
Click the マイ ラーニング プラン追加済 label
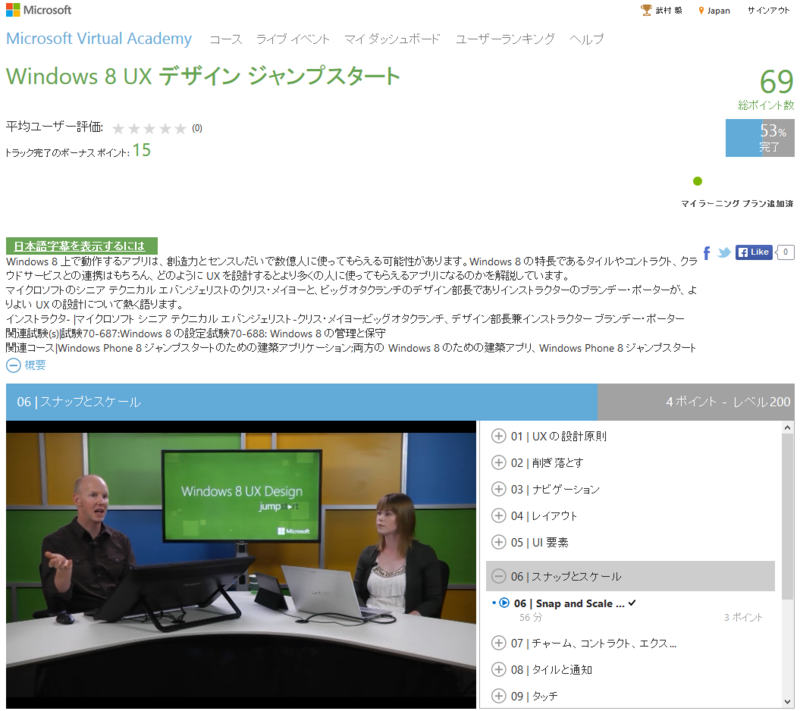[737, 204]
